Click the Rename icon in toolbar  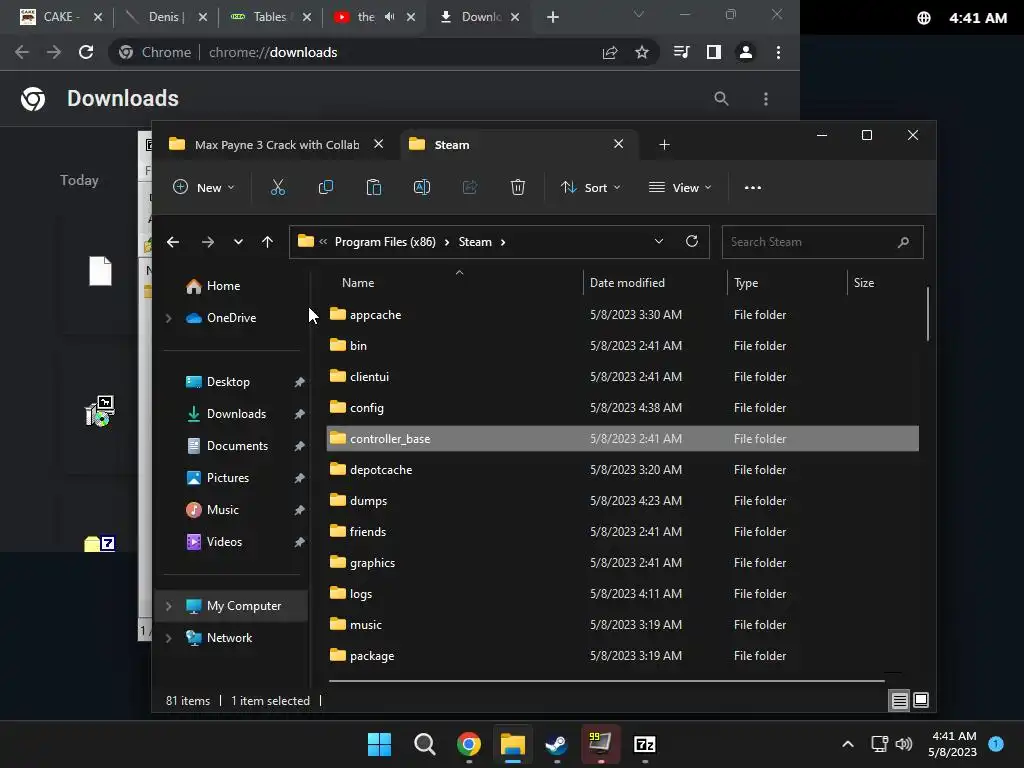click(422, 187)
